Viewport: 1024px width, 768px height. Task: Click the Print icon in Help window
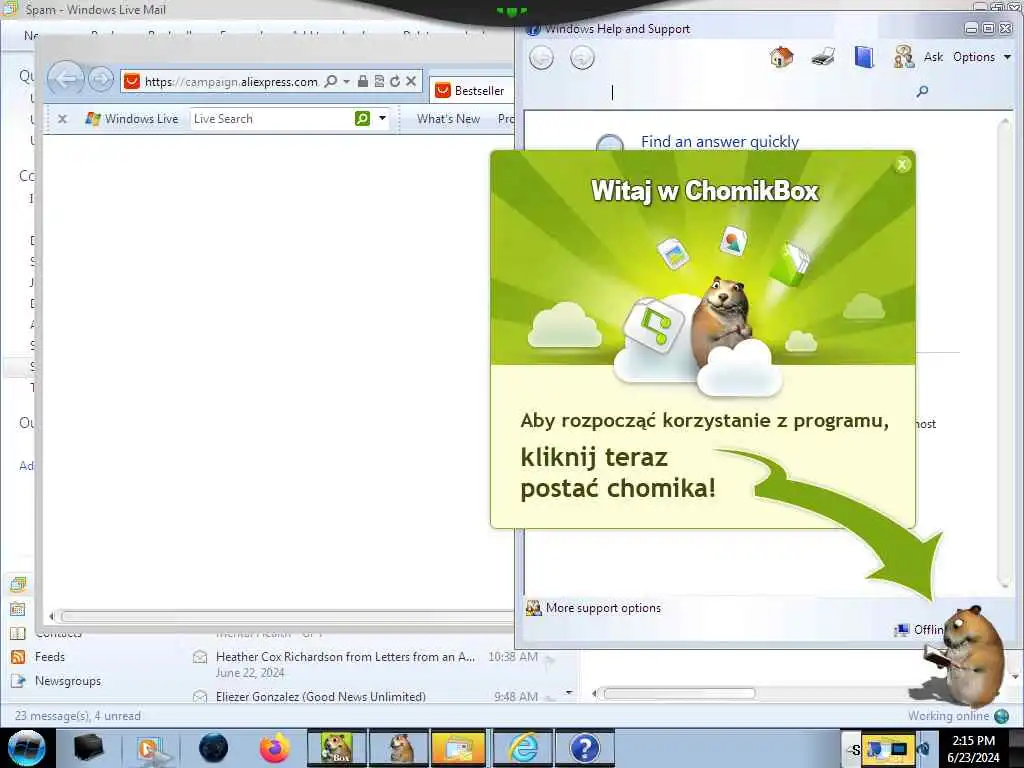pos(823,57)
